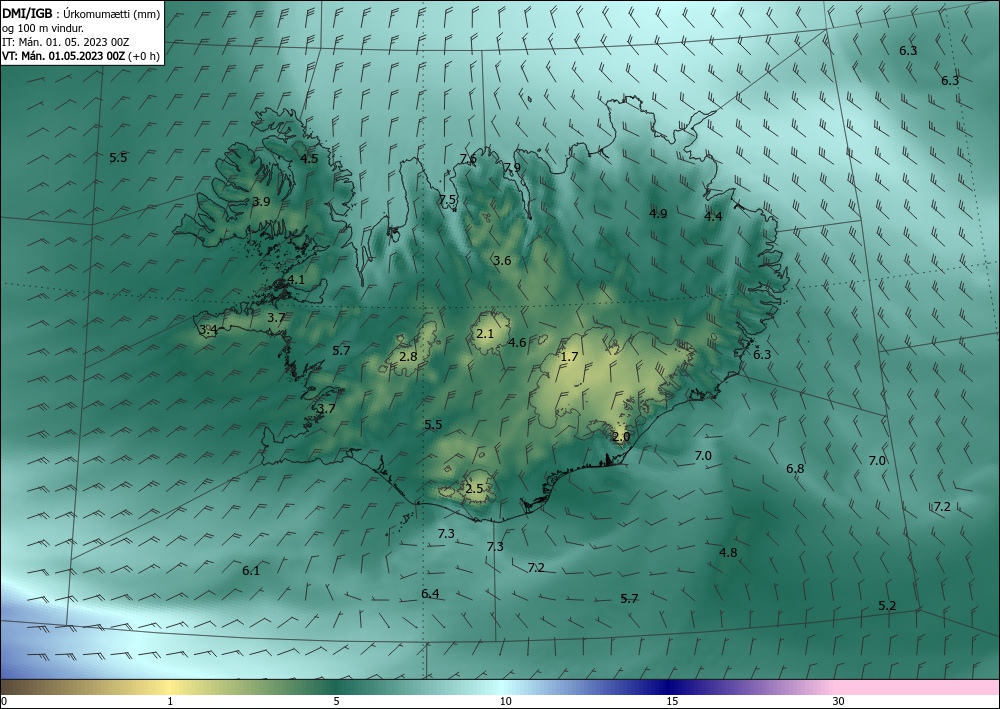This screenshot has width=1000, height=709.
Task: Click the legend line "og 100 m vindur."
Action: pos(43,28)
